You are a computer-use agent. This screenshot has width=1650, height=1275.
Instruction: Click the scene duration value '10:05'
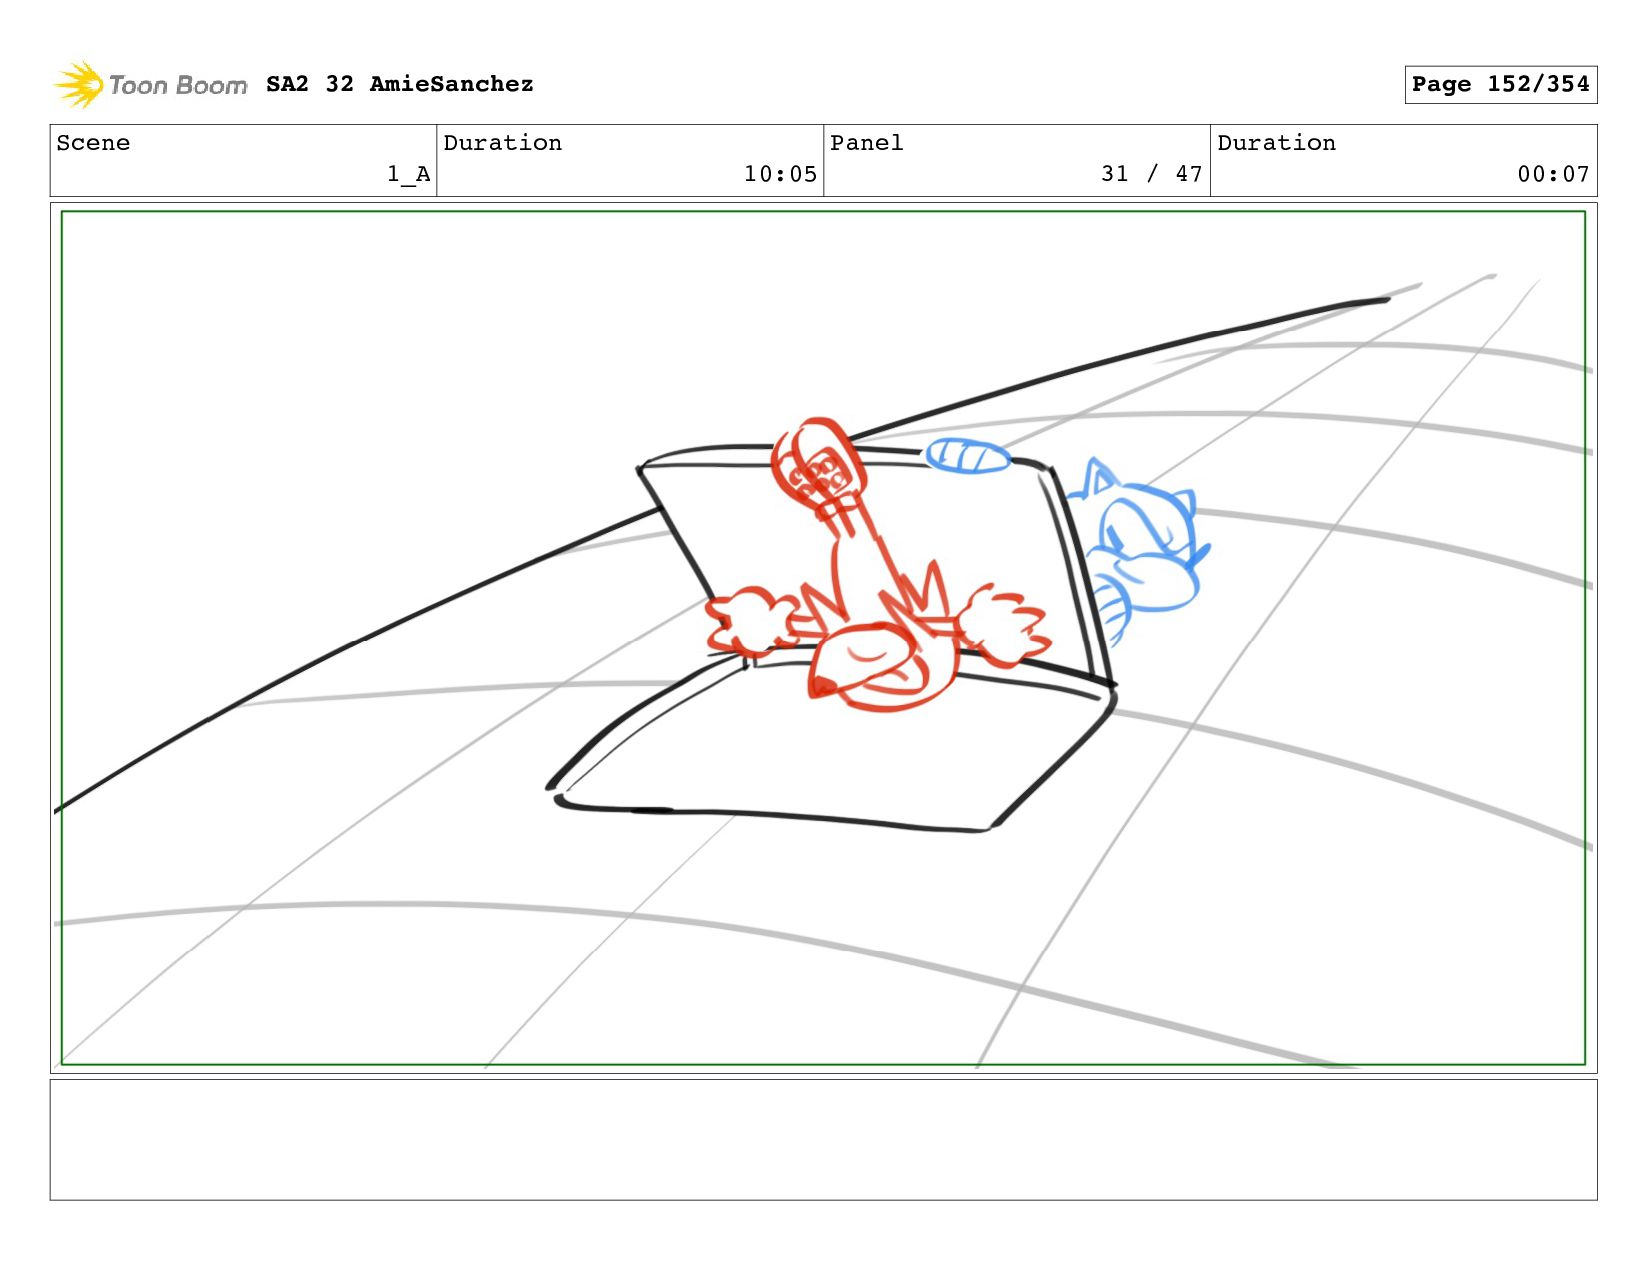[x=780, y=174]
